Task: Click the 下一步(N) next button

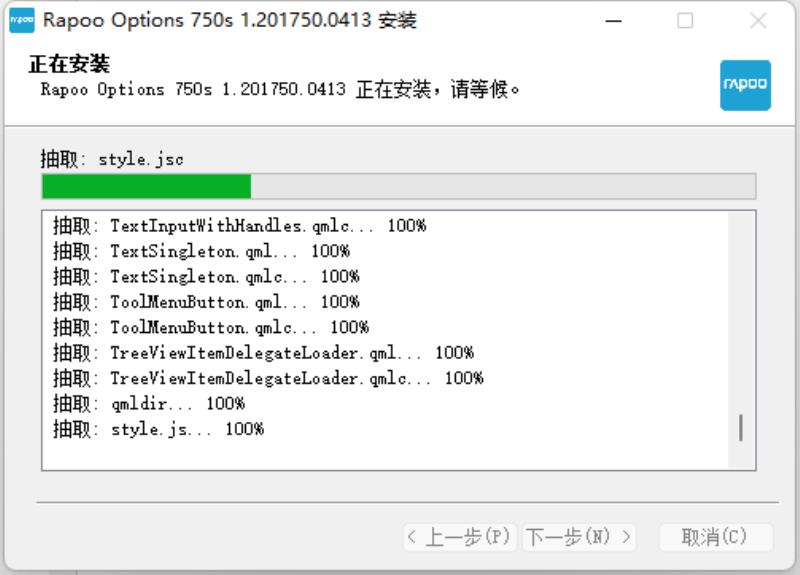Action: coord(579,537)
